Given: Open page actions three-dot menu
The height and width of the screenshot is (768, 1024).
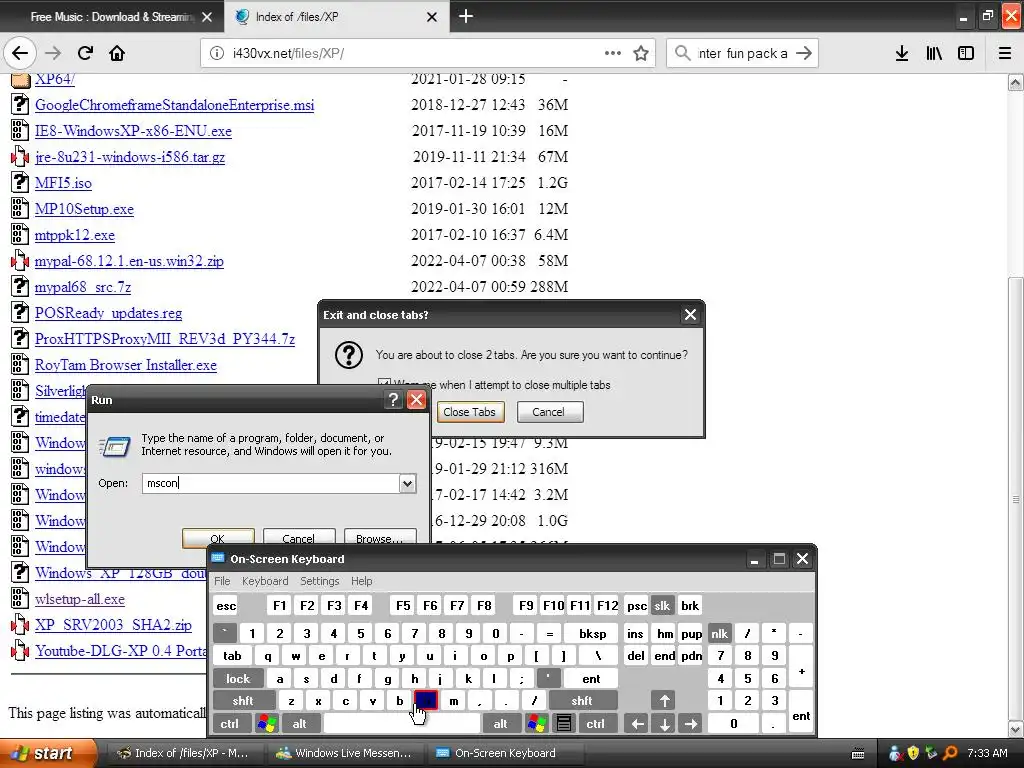Looking at the screenshot, I should coord(613,53).
